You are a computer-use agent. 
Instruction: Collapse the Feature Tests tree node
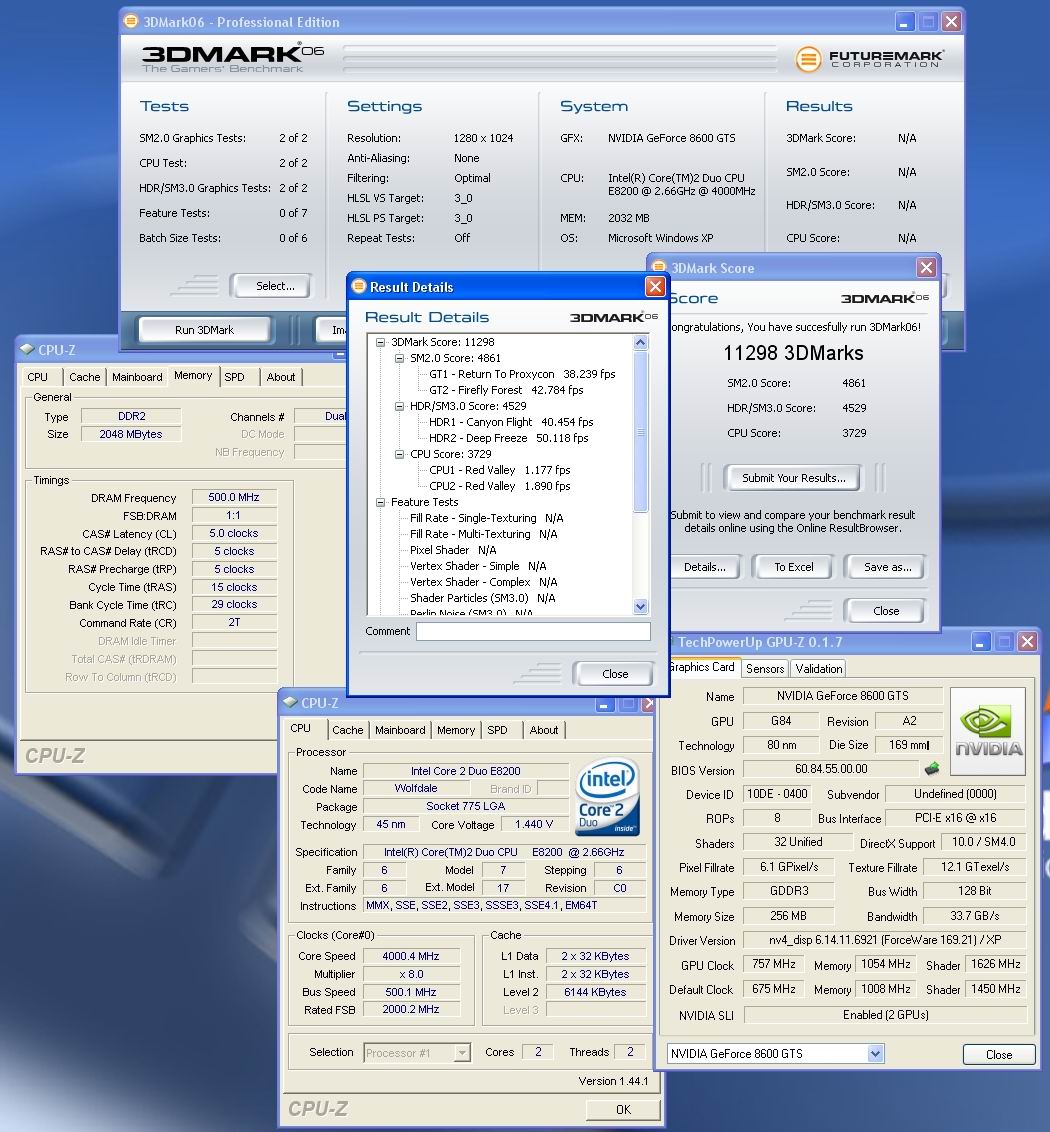pyautogui.click(x=381, y=502)
